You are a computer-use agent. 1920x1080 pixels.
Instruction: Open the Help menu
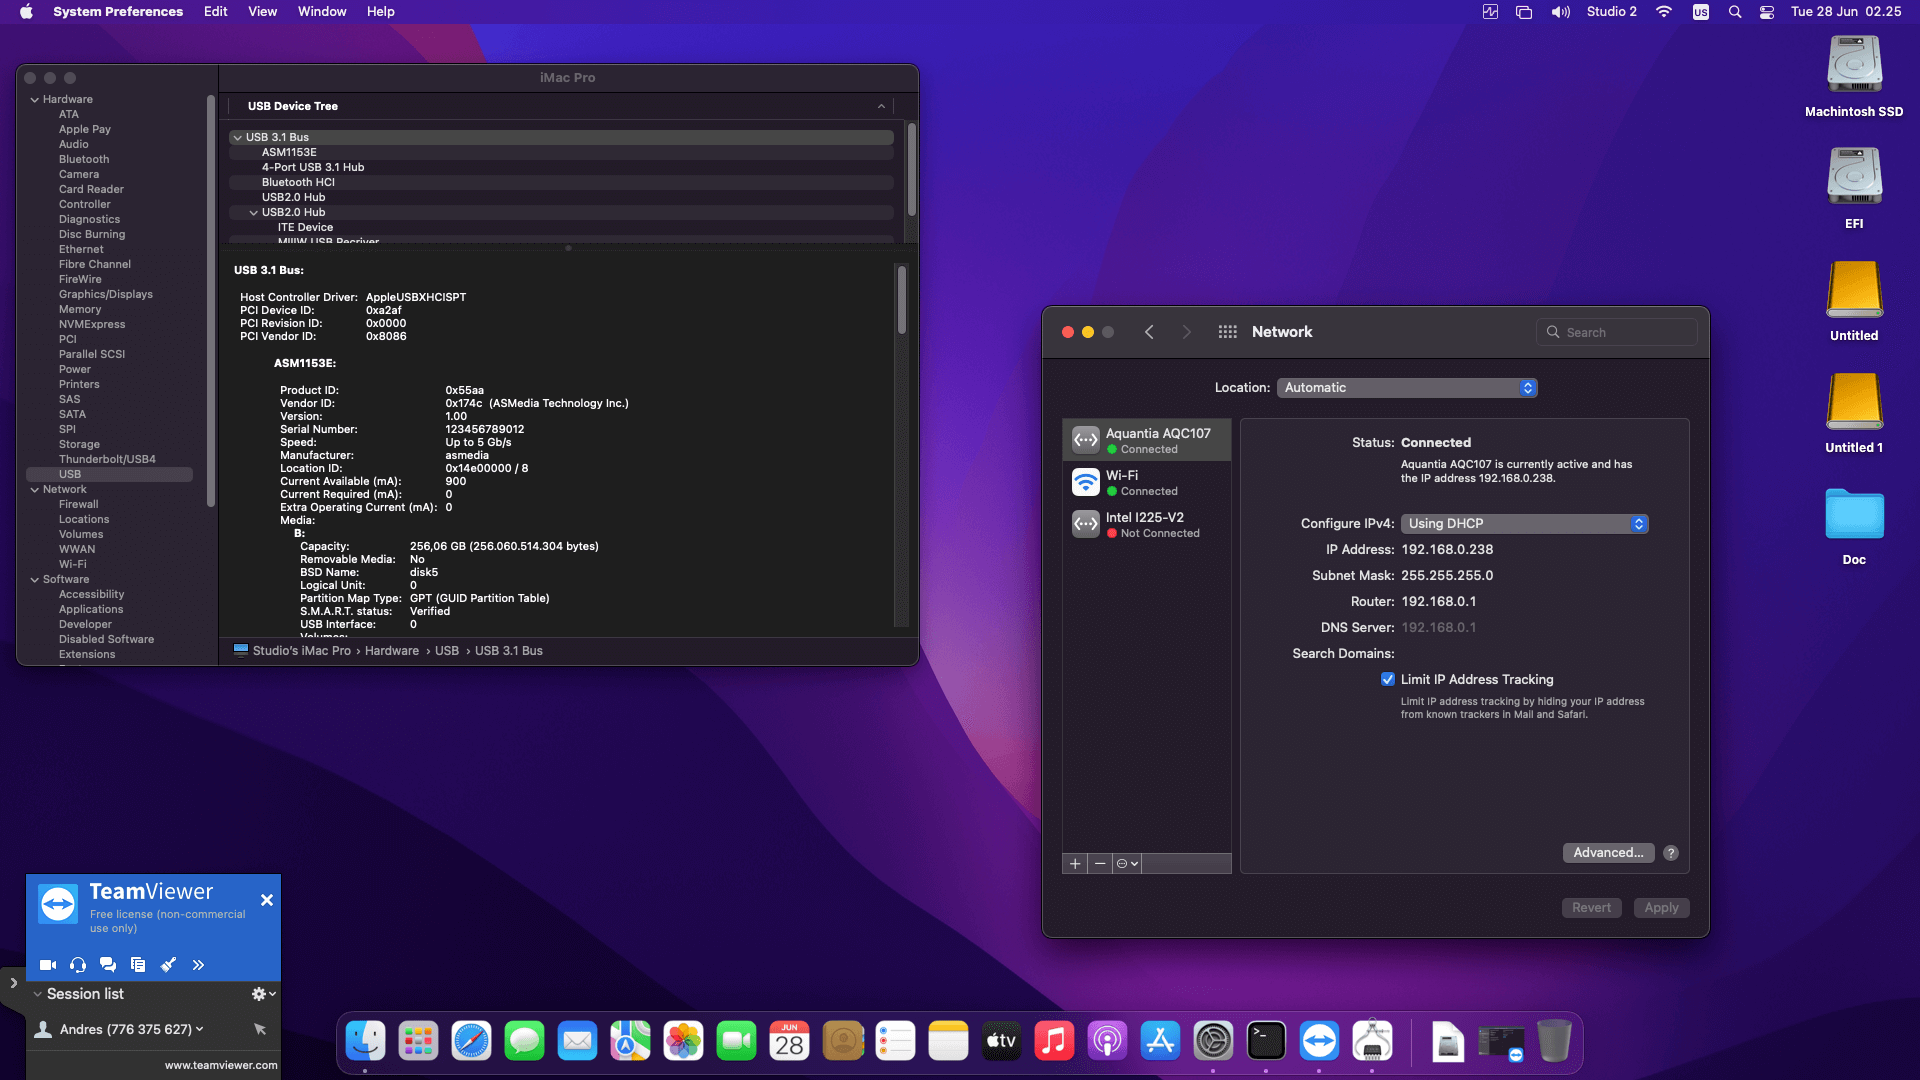click(x=381, y=12)
